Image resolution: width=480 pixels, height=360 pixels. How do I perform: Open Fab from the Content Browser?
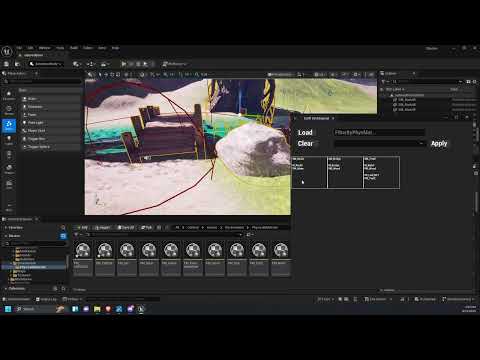(146, 227)
